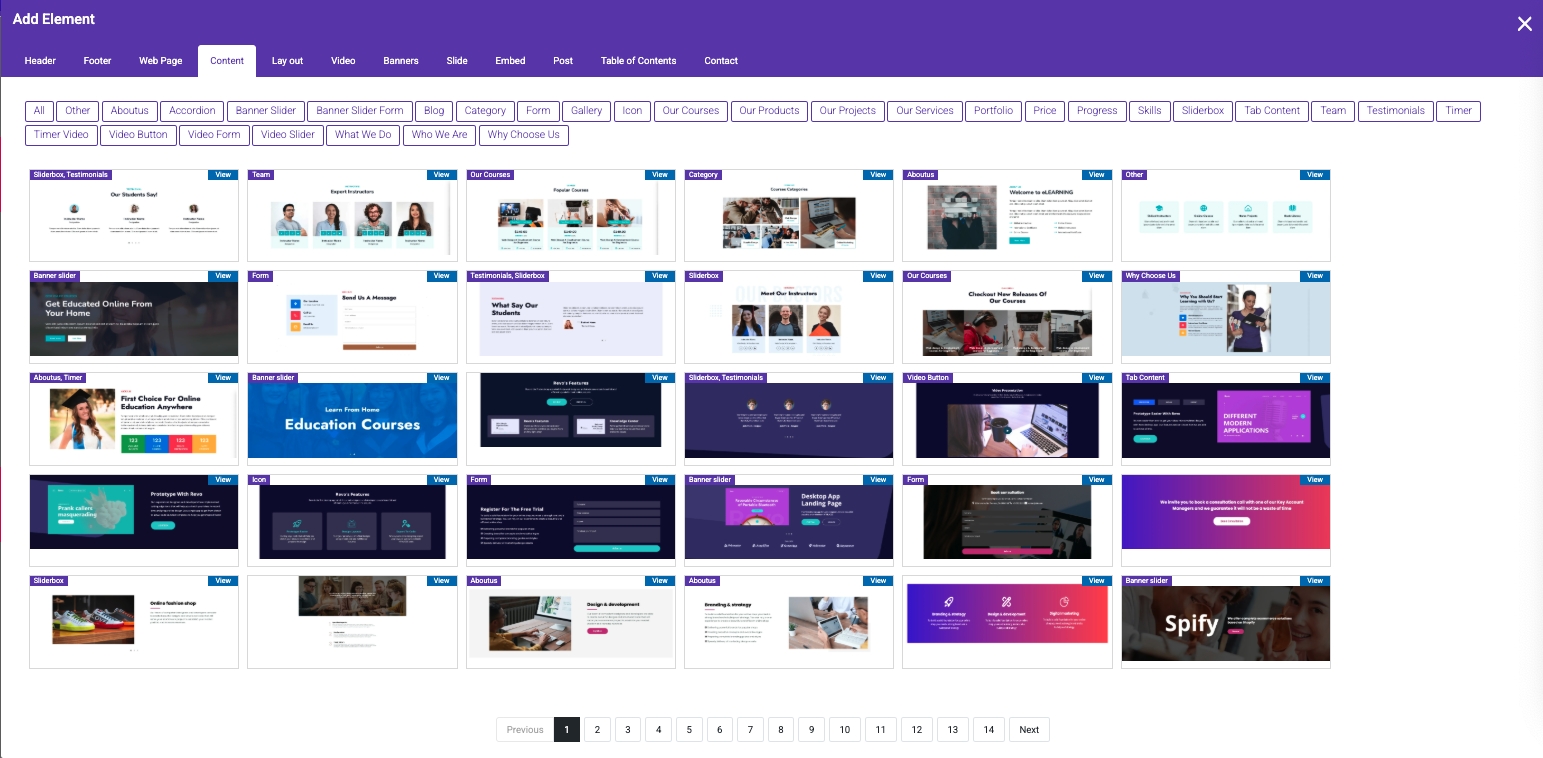The width and height of the screenshot is (1543, 758).
Task: Go to page 5 of results
Action: point(689,730)
